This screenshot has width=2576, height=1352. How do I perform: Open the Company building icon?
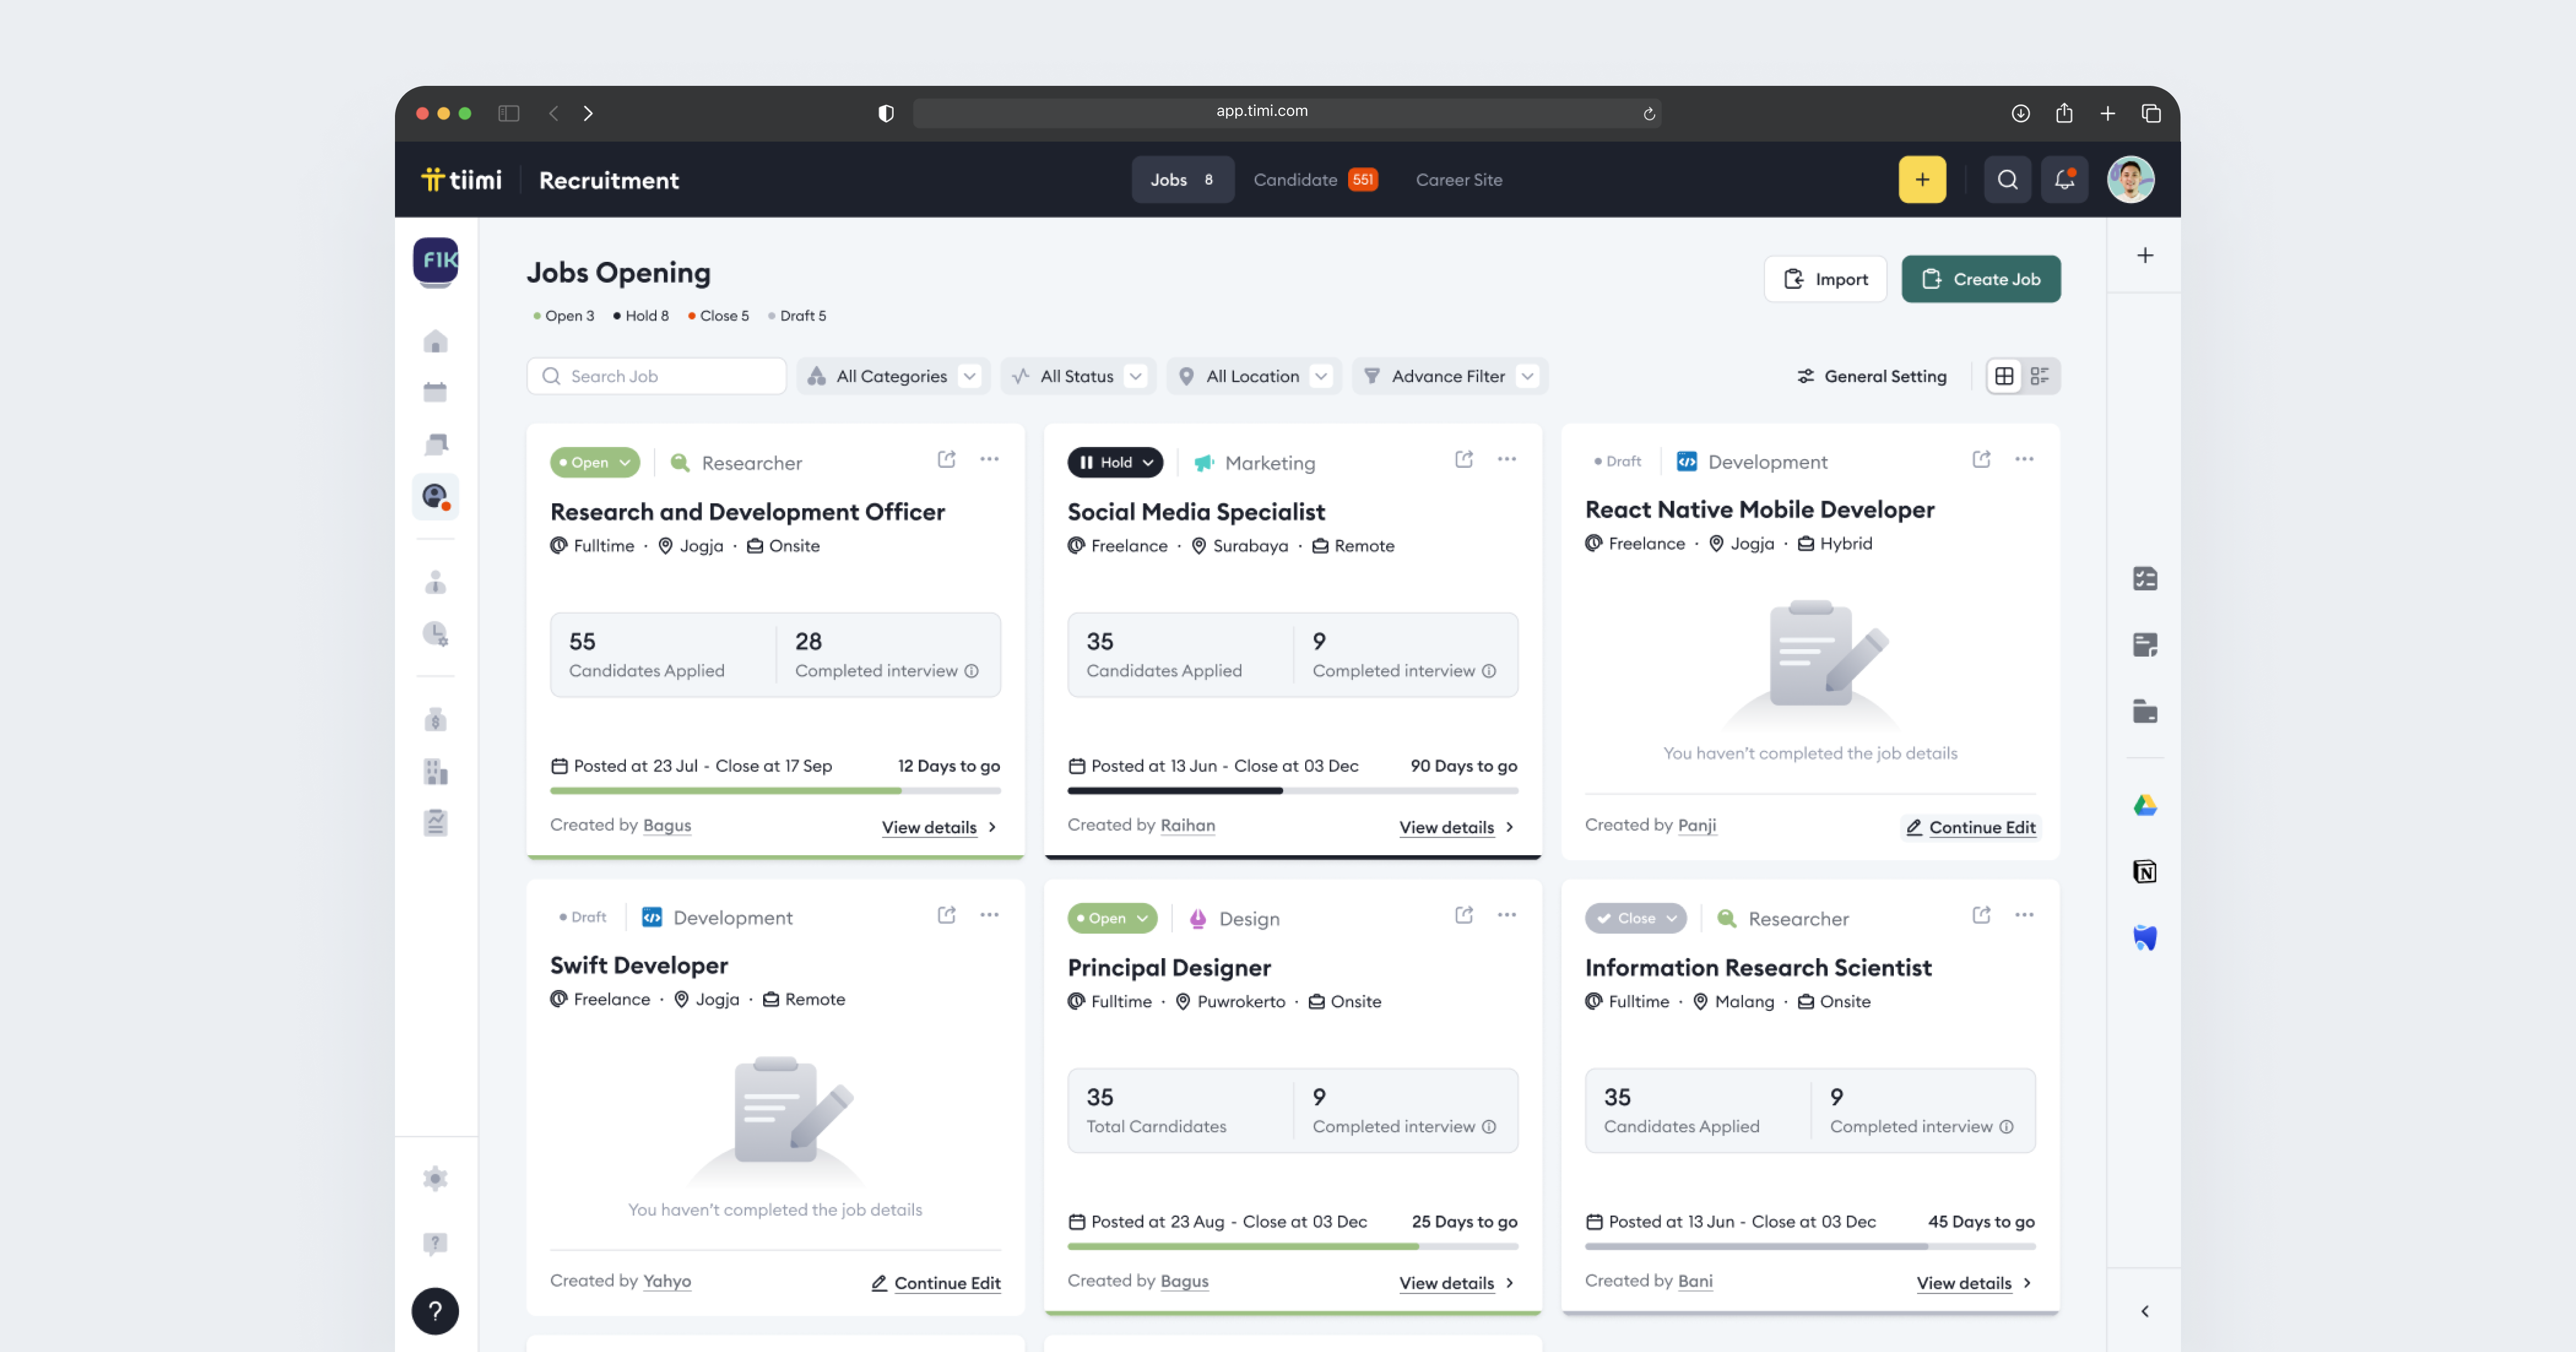[436, 771]
